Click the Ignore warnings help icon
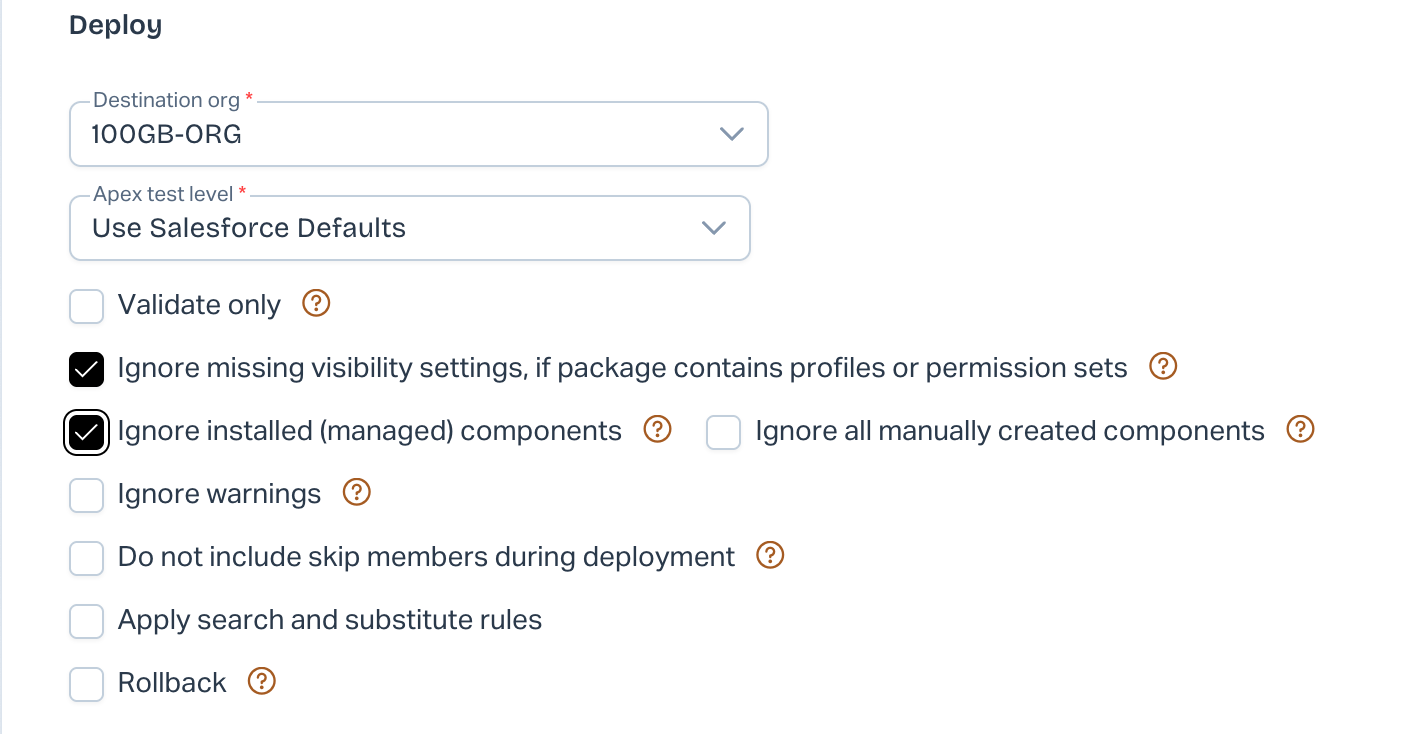 pos(357,493)
